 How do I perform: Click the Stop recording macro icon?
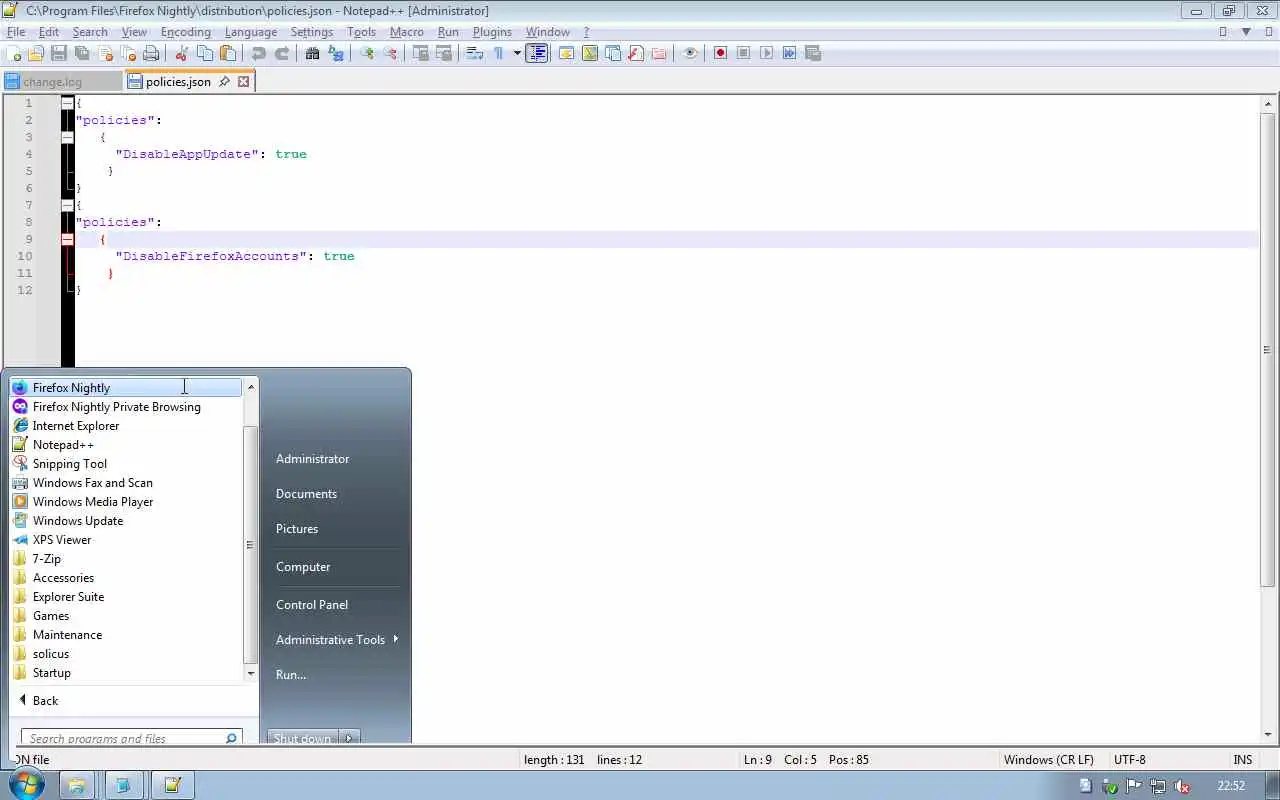[743, 53]
